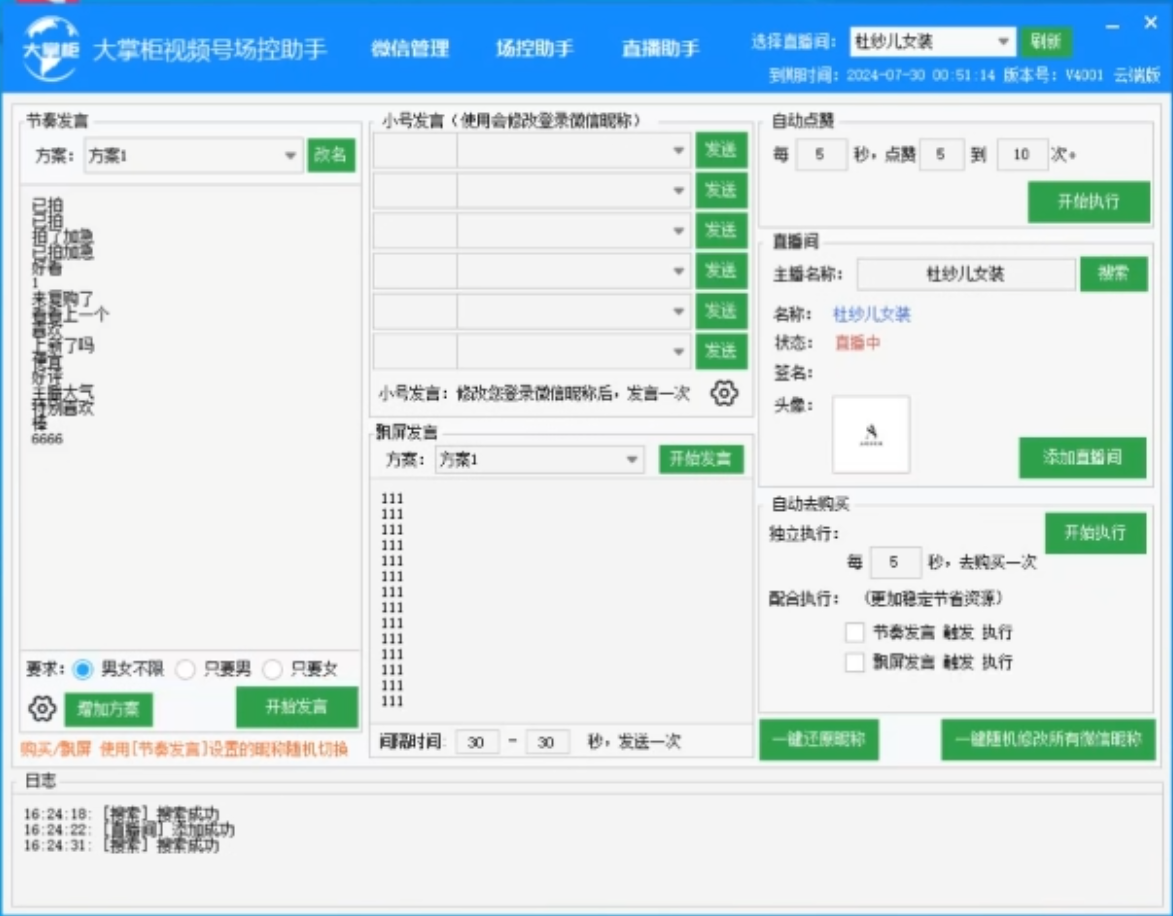Expand the 飘屏发言 方案 dropdown
This screenshot has width=1173, height=916.
632,460
